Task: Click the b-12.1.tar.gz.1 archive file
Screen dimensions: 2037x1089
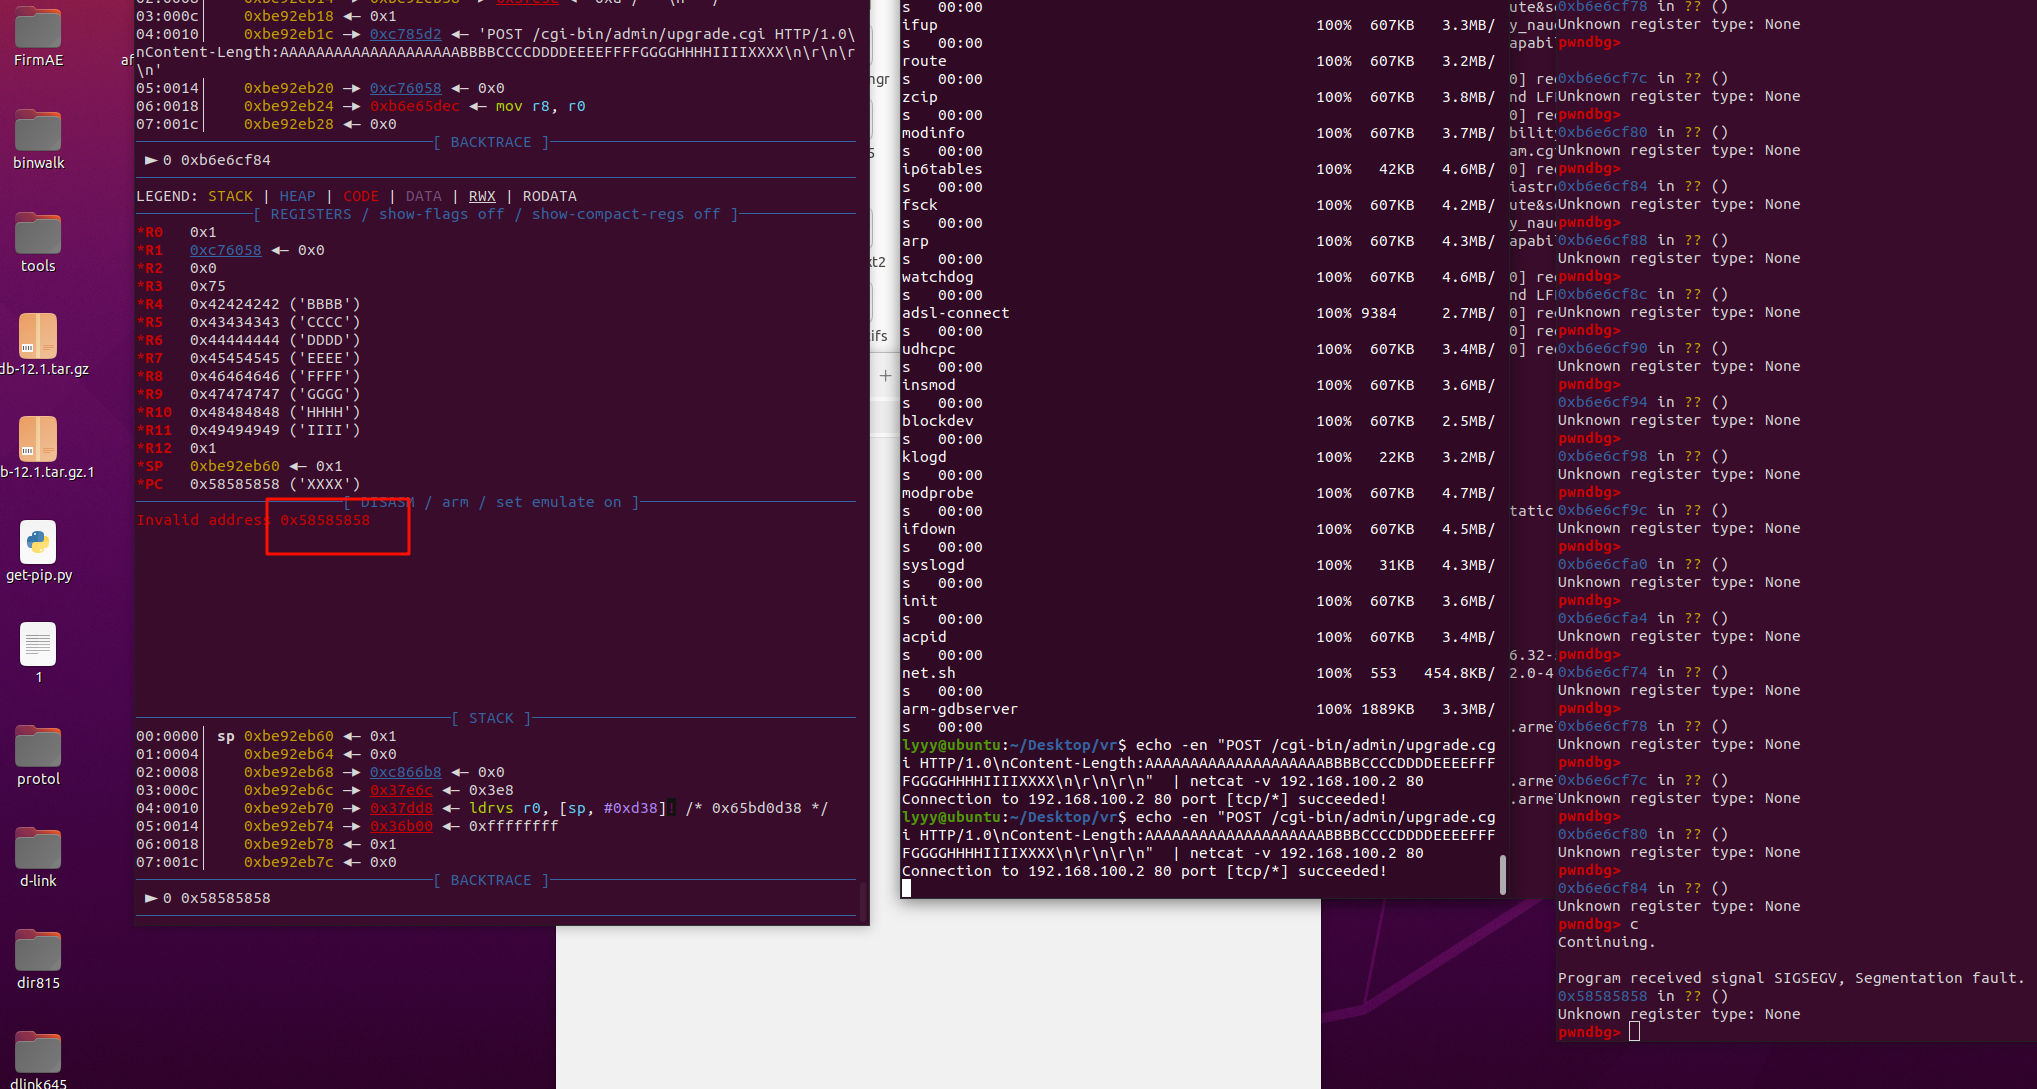Action: 38,440
